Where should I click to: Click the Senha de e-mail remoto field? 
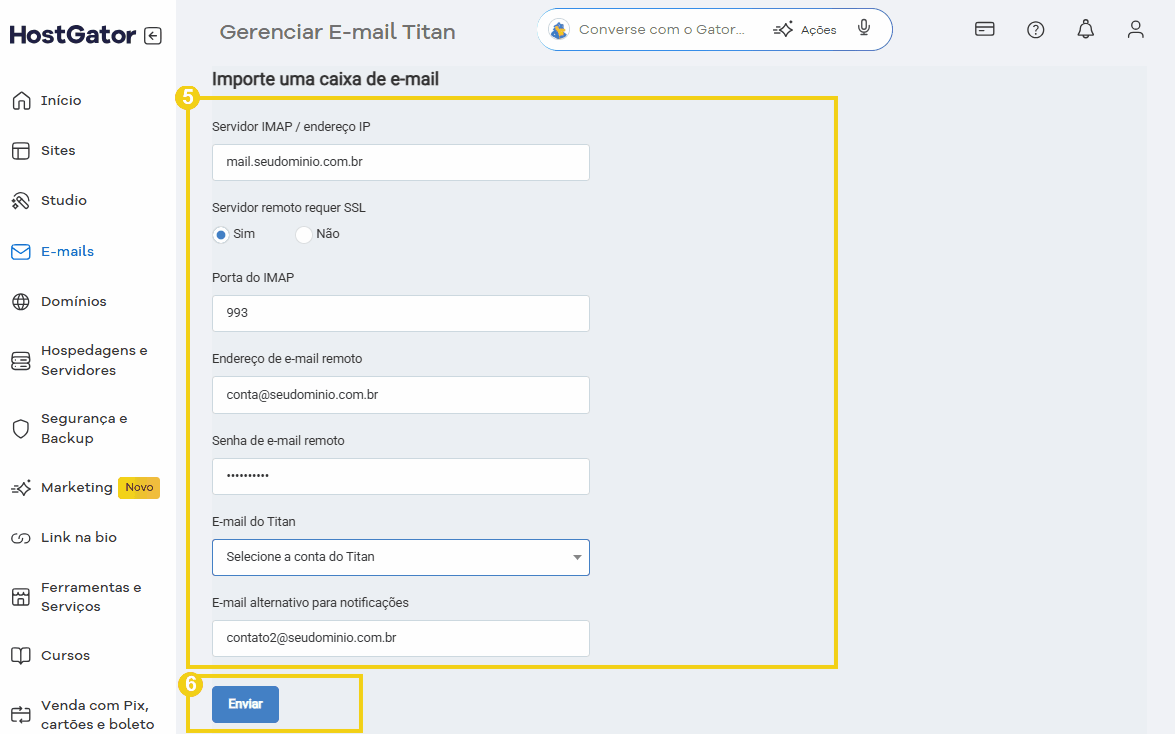[x=401, y=476]
